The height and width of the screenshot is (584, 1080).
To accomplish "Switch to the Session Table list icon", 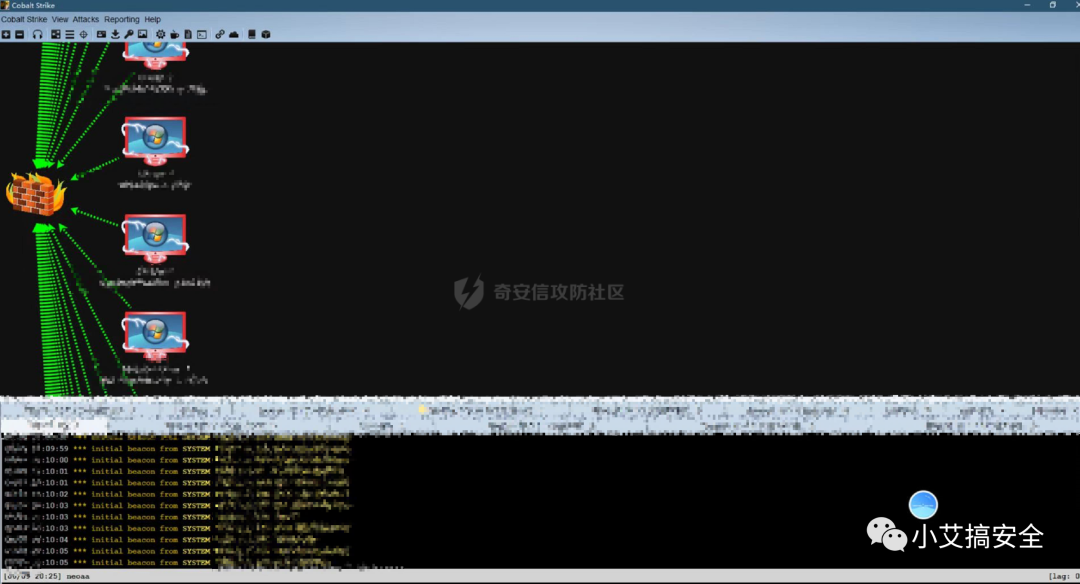I will click(70, 34).
